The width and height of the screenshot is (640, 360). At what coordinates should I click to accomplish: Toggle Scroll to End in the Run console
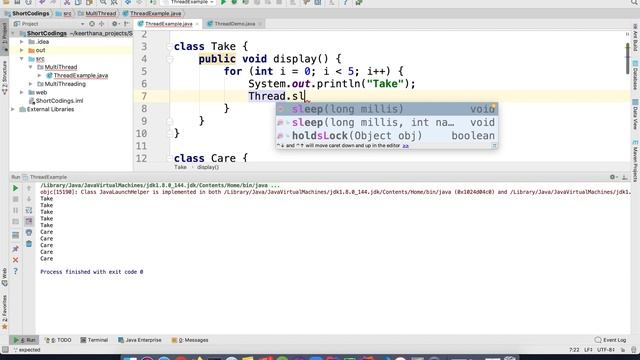29,221
